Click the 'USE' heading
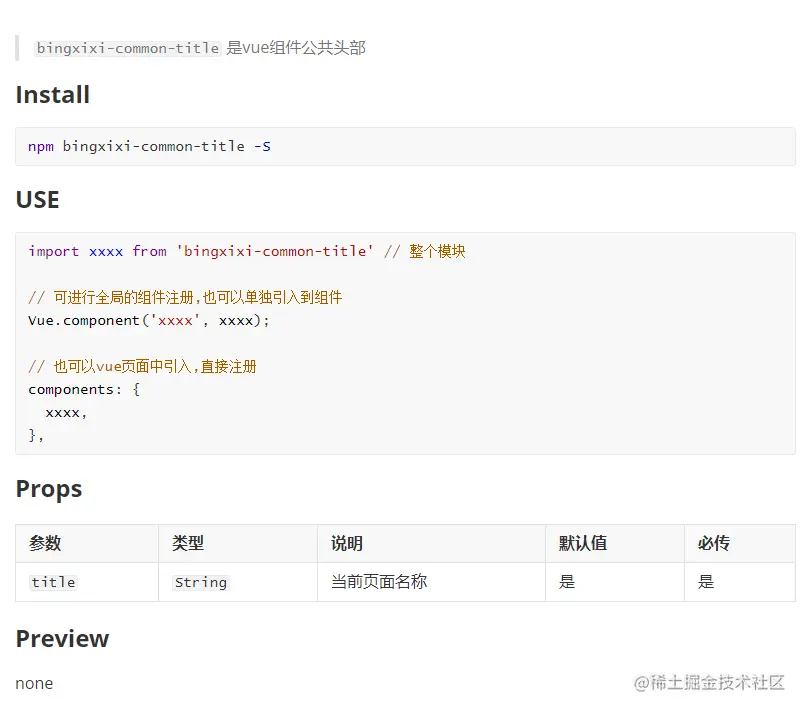 [x=37, y=199]
